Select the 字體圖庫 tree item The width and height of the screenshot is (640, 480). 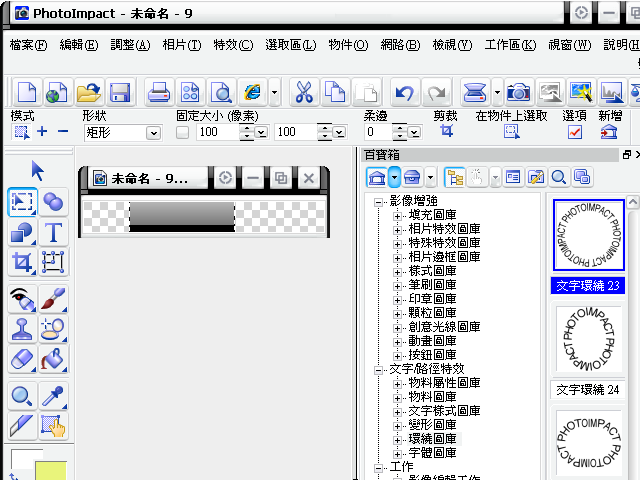coord(432,453)
